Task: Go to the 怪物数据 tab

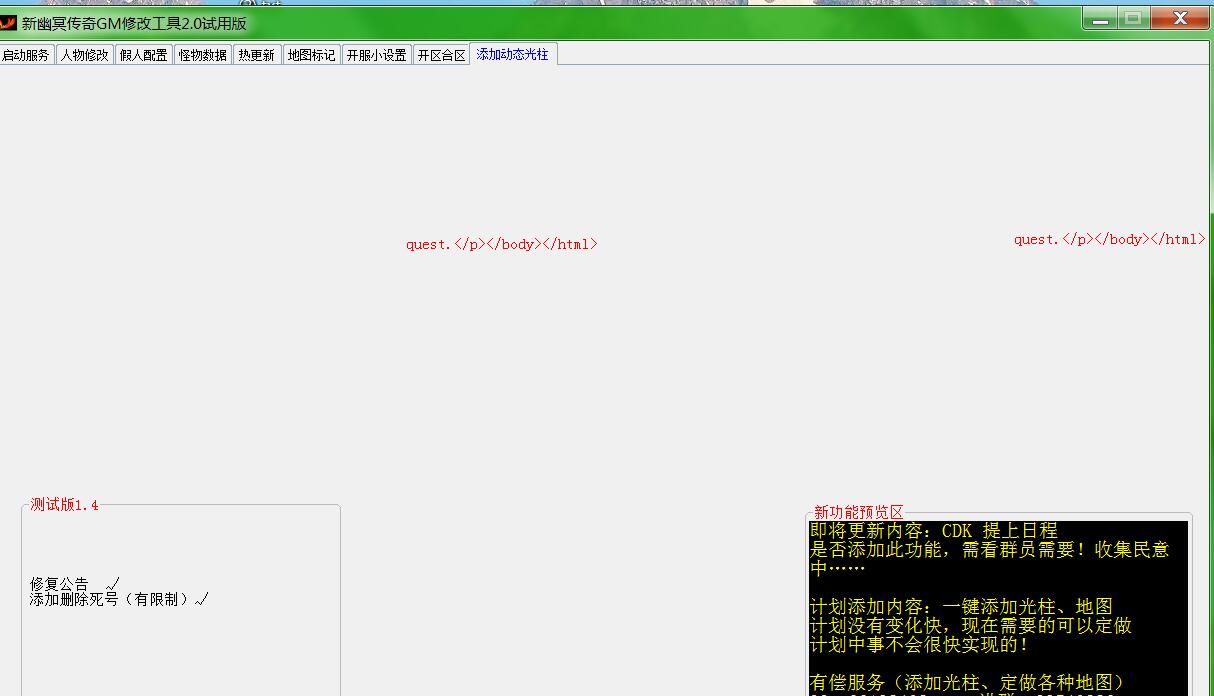Action: [x=203, y=55]
